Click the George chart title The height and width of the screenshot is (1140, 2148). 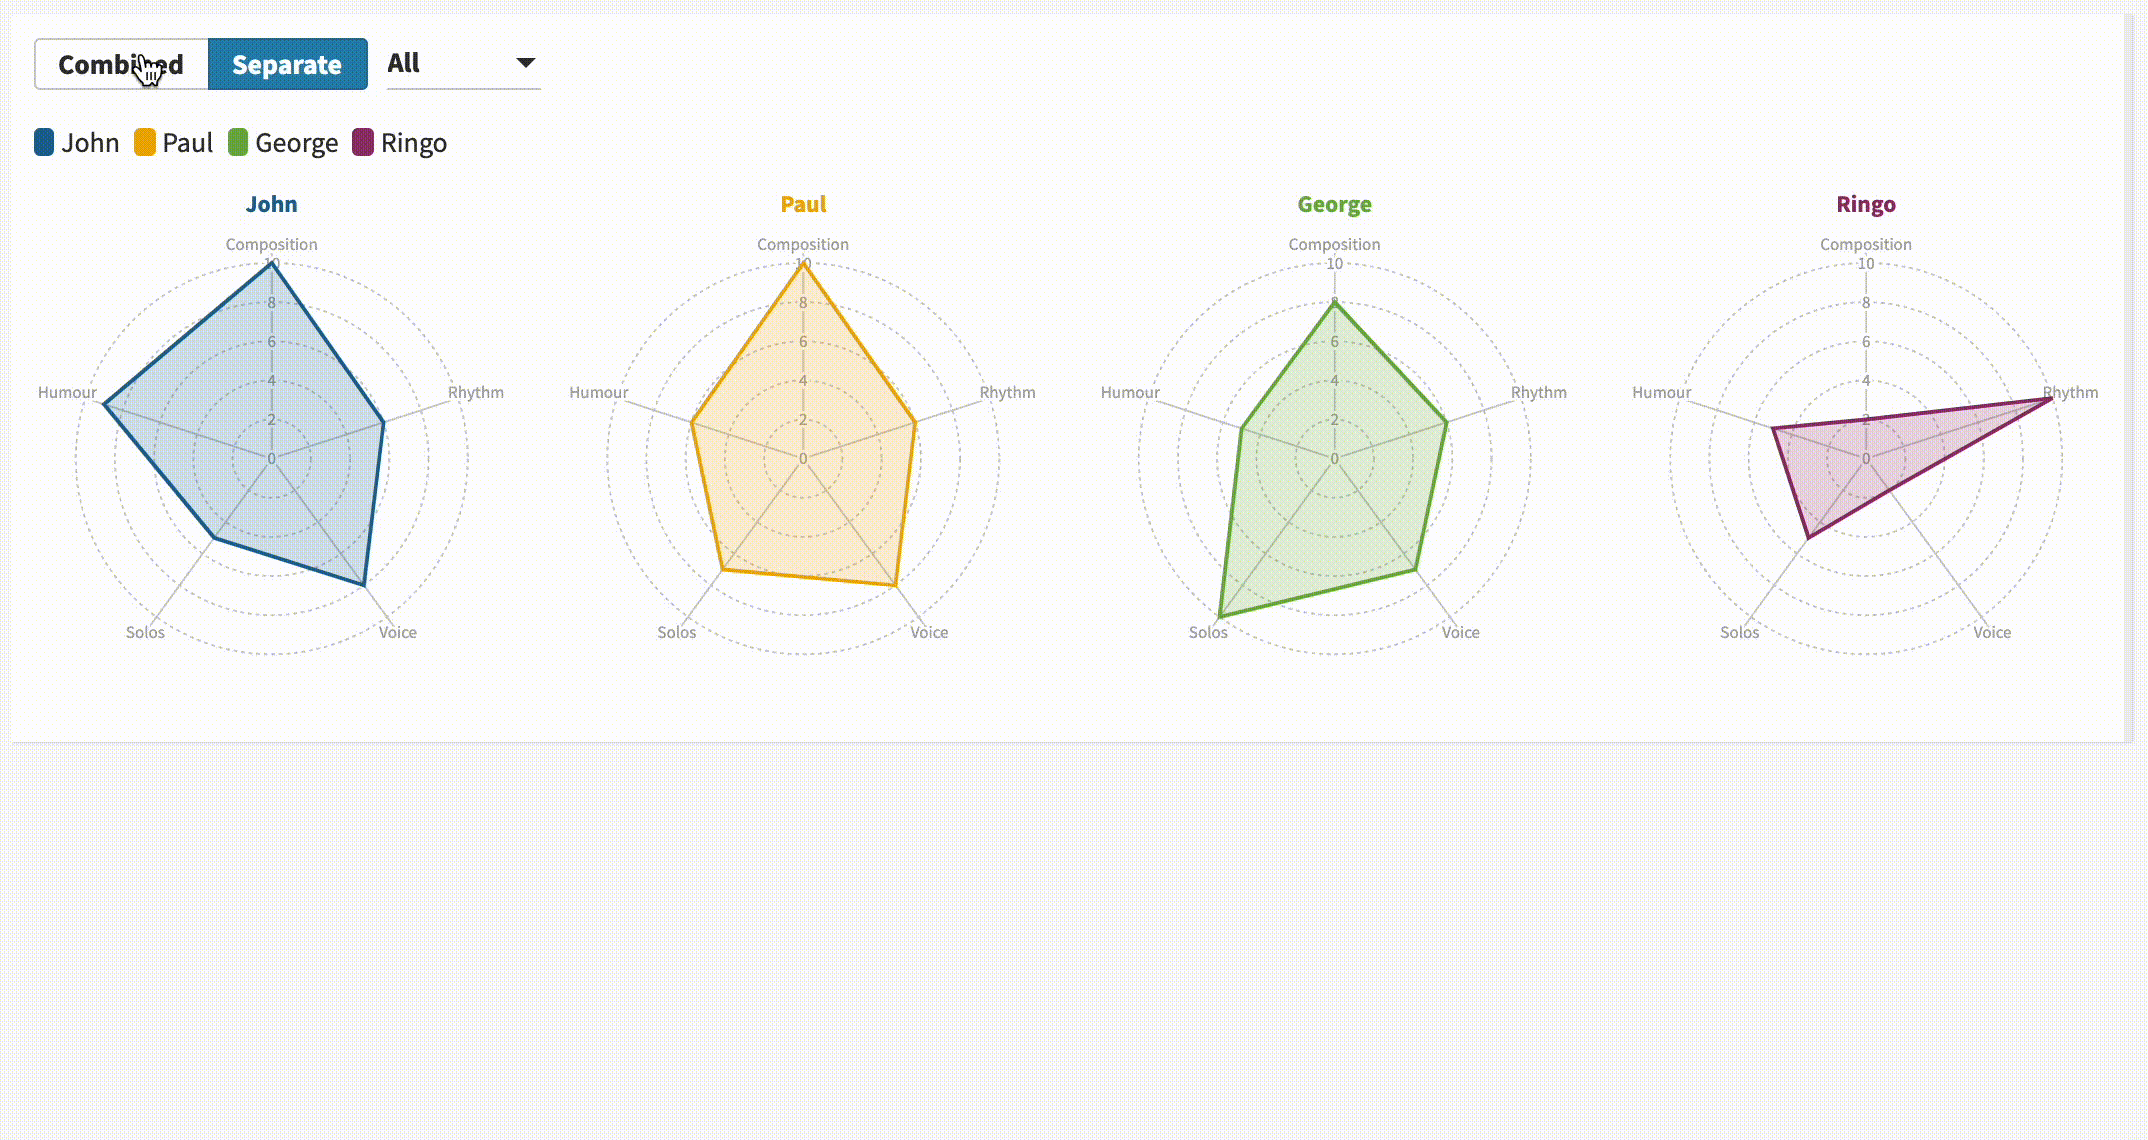(1334, 204)
